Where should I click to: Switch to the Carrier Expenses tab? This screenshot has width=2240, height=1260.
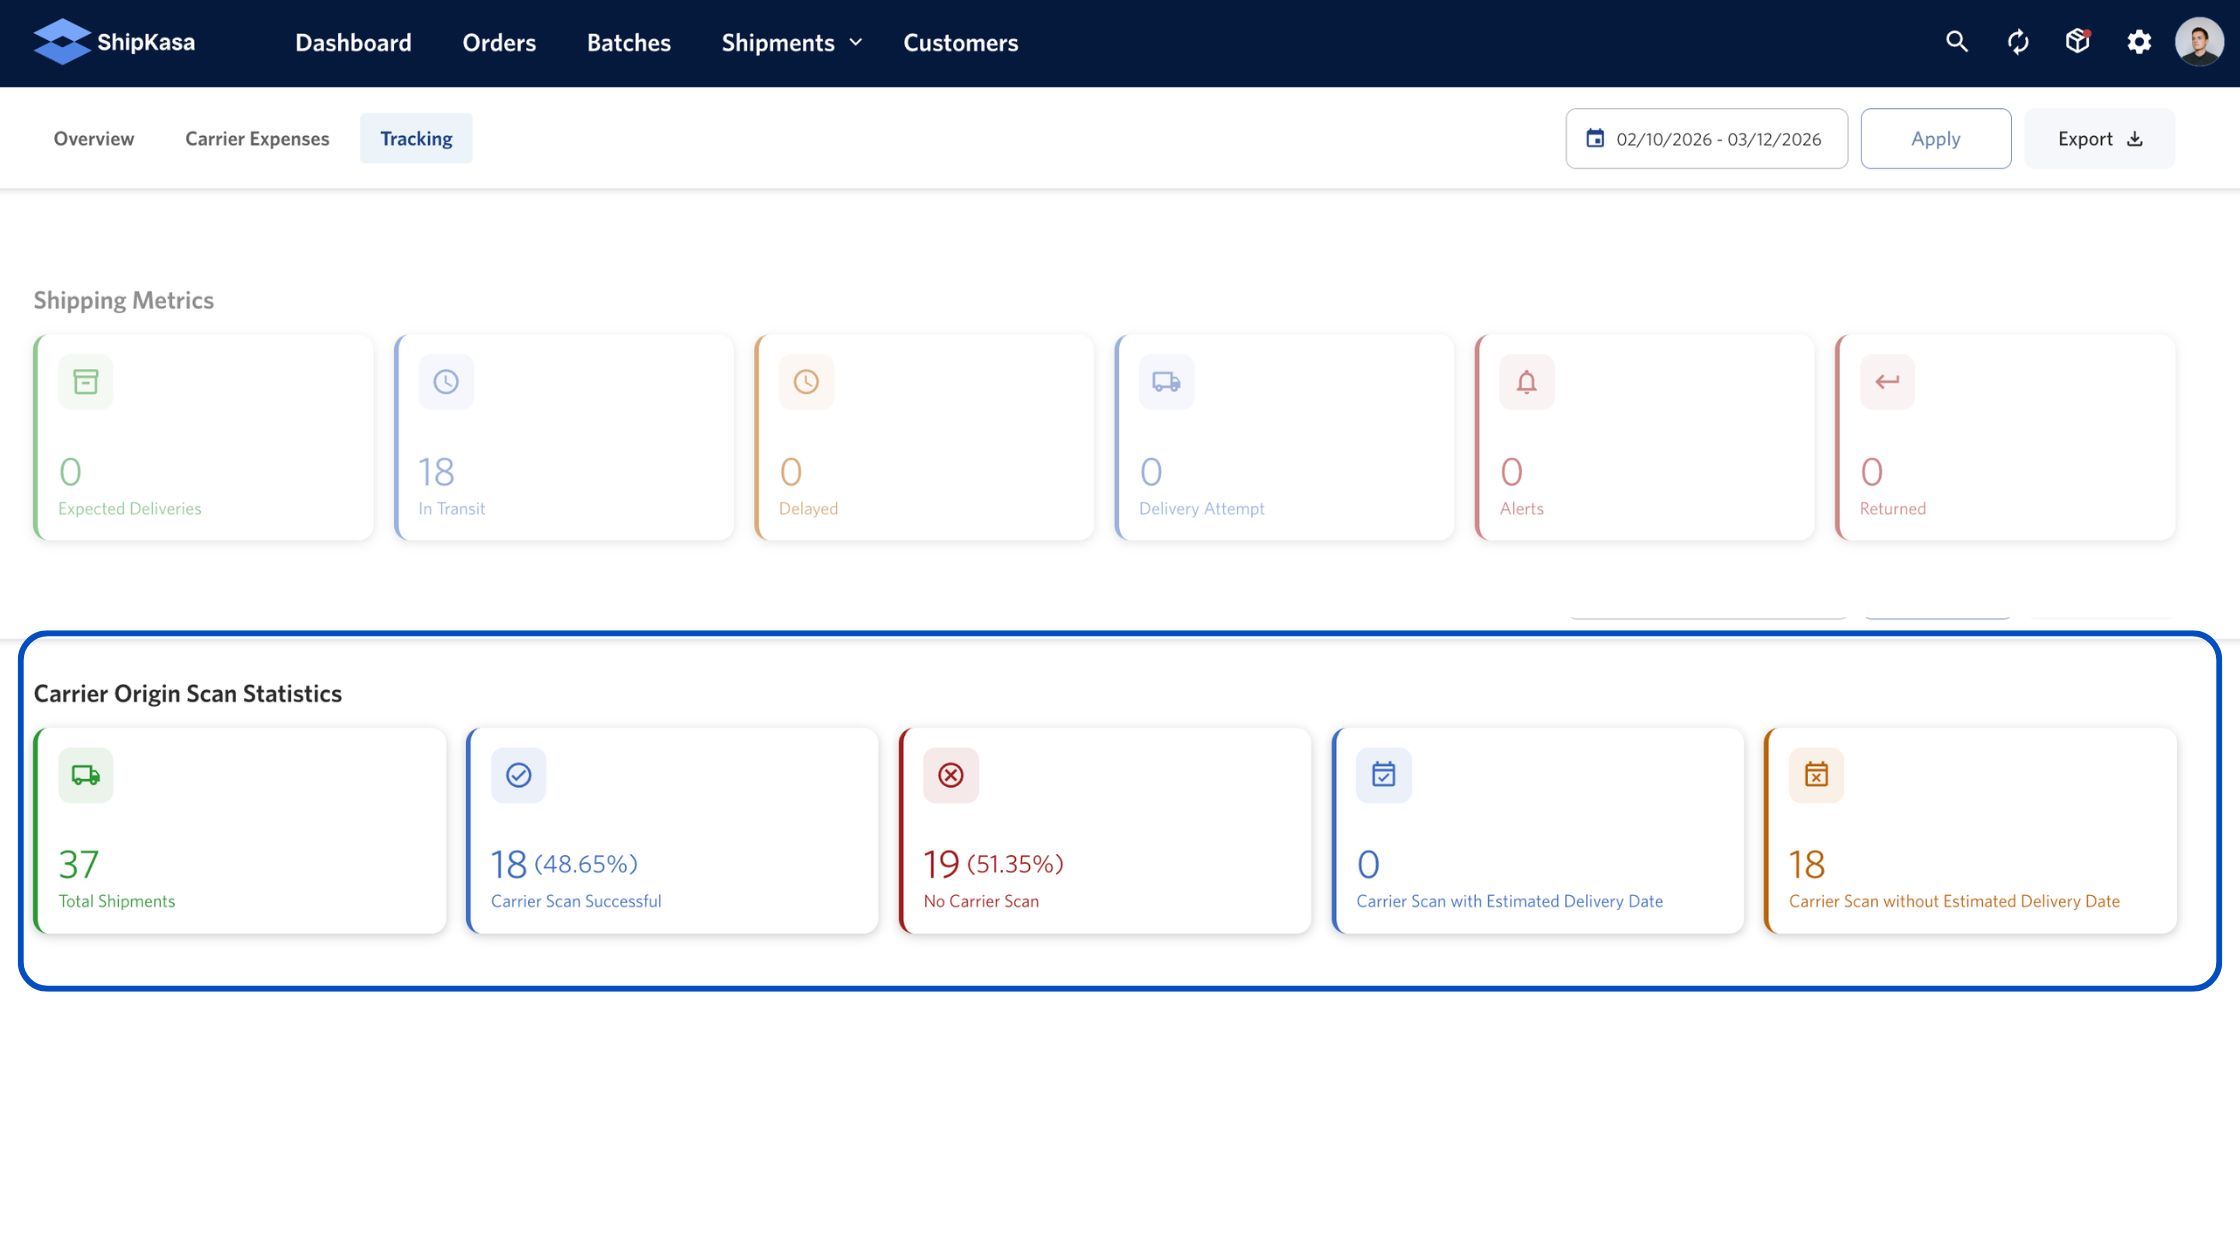tap(257, 139)
